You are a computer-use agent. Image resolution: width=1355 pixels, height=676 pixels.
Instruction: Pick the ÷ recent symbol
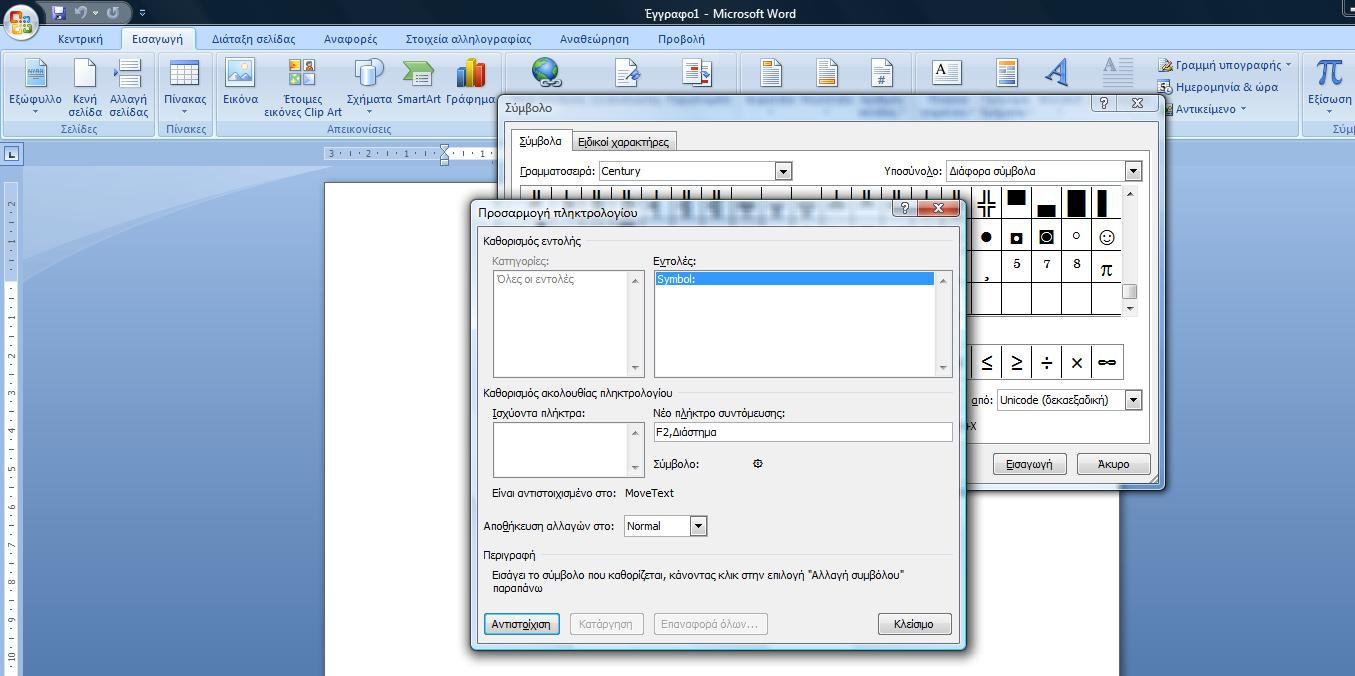coord(1046,362)
